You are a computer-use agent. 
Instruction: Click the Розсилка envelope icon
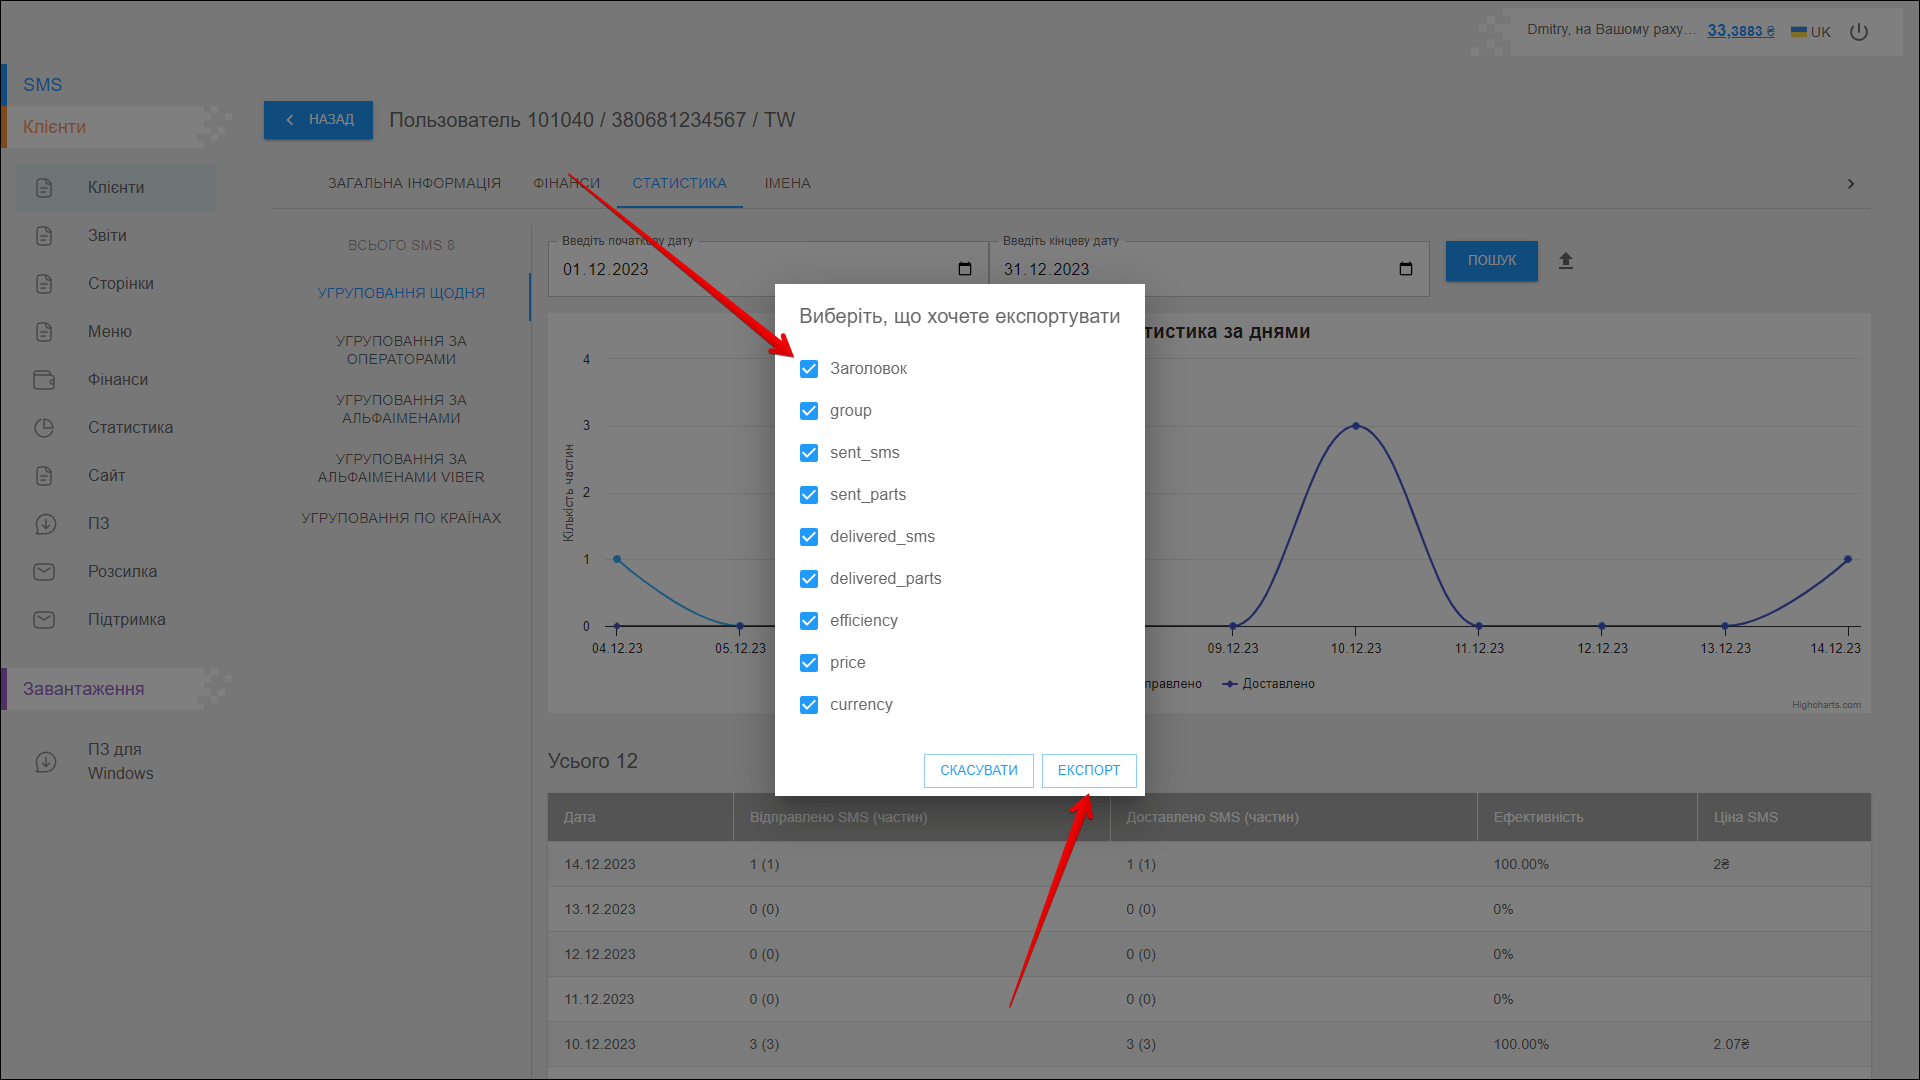[44, 572]
